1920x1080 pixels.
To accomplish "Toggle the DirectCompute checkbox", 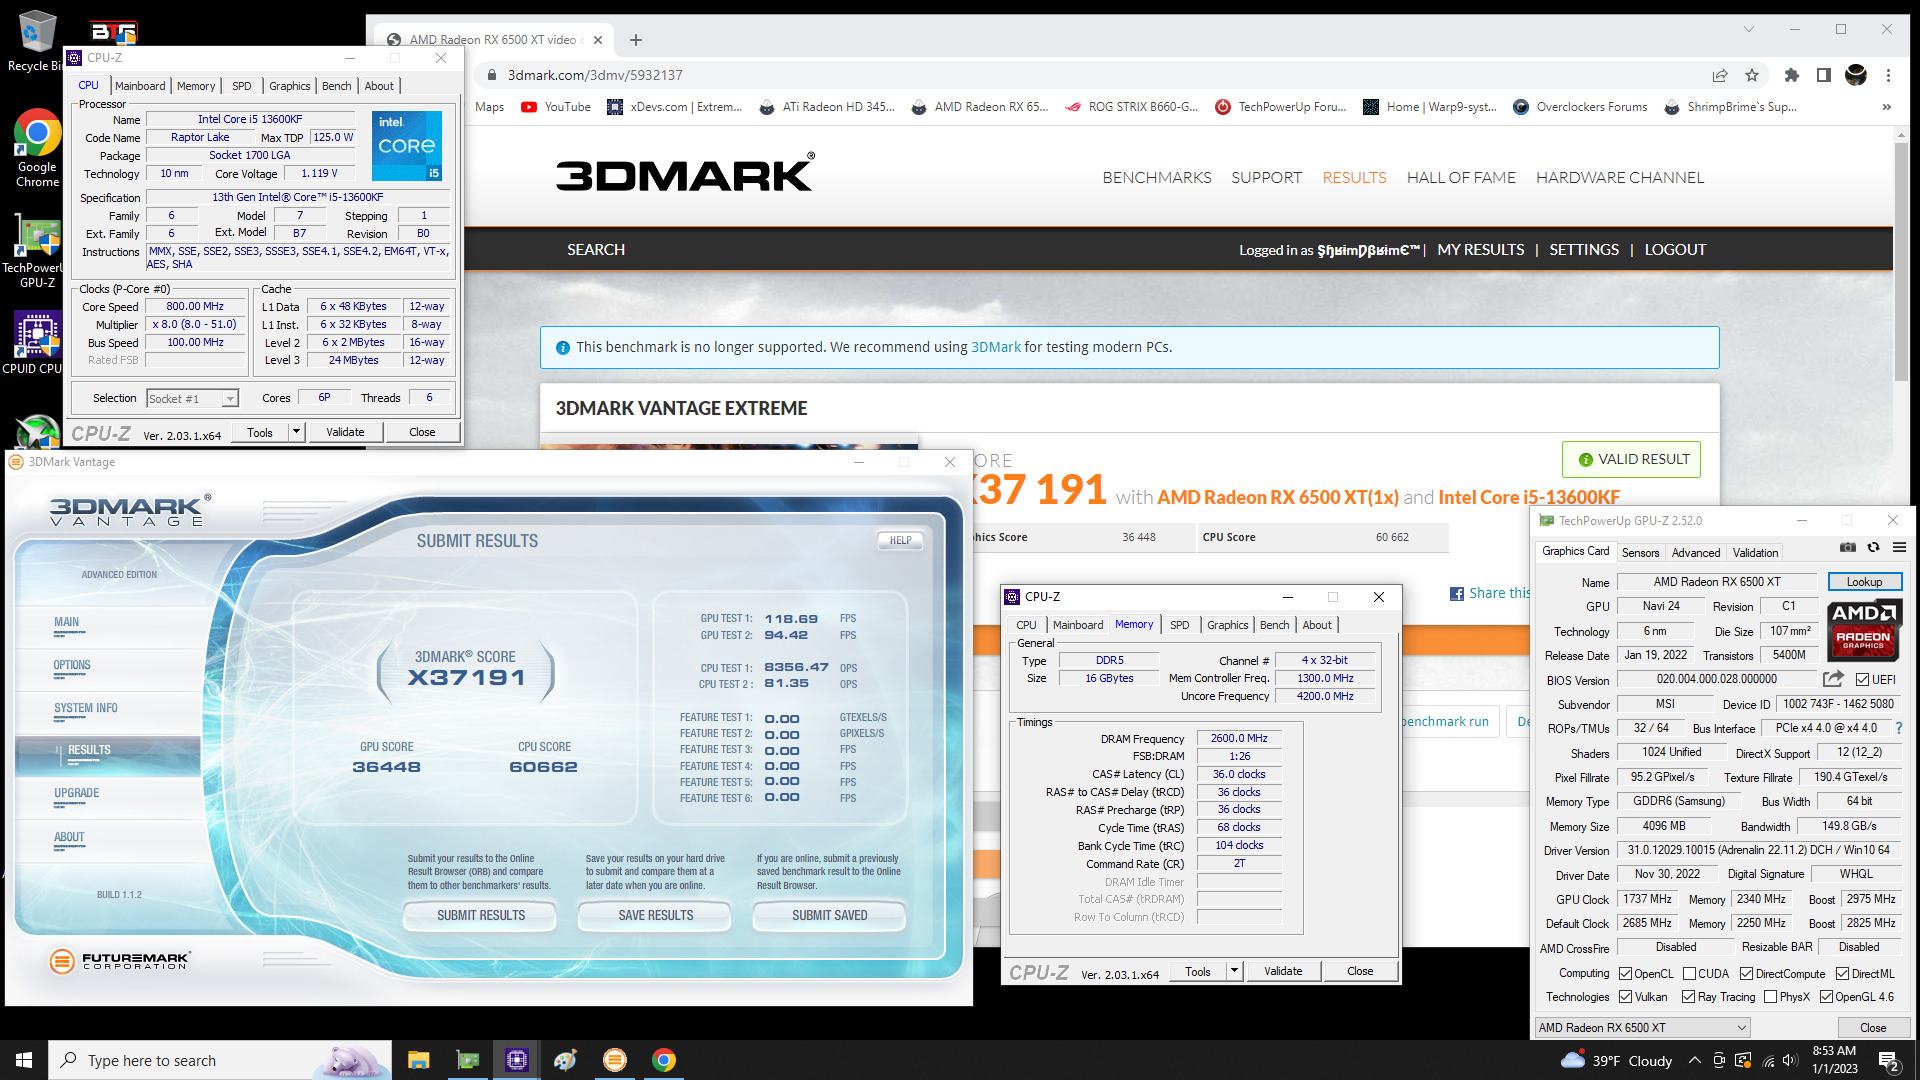I will point(1746,974).
